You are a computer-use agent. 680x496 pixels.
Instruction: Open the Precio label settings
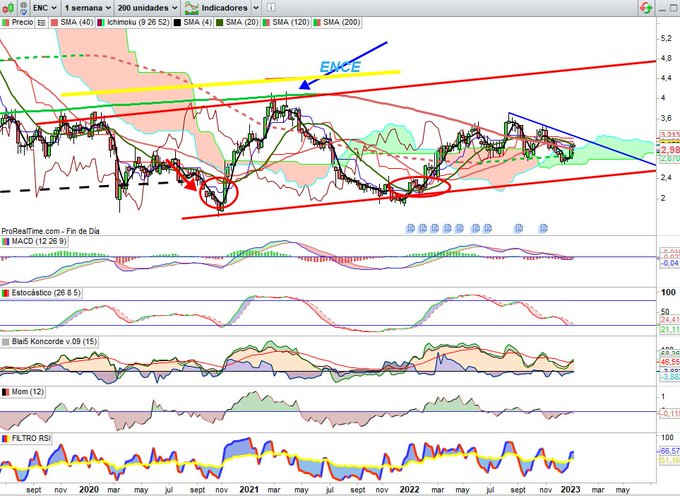tap(22, 22)
